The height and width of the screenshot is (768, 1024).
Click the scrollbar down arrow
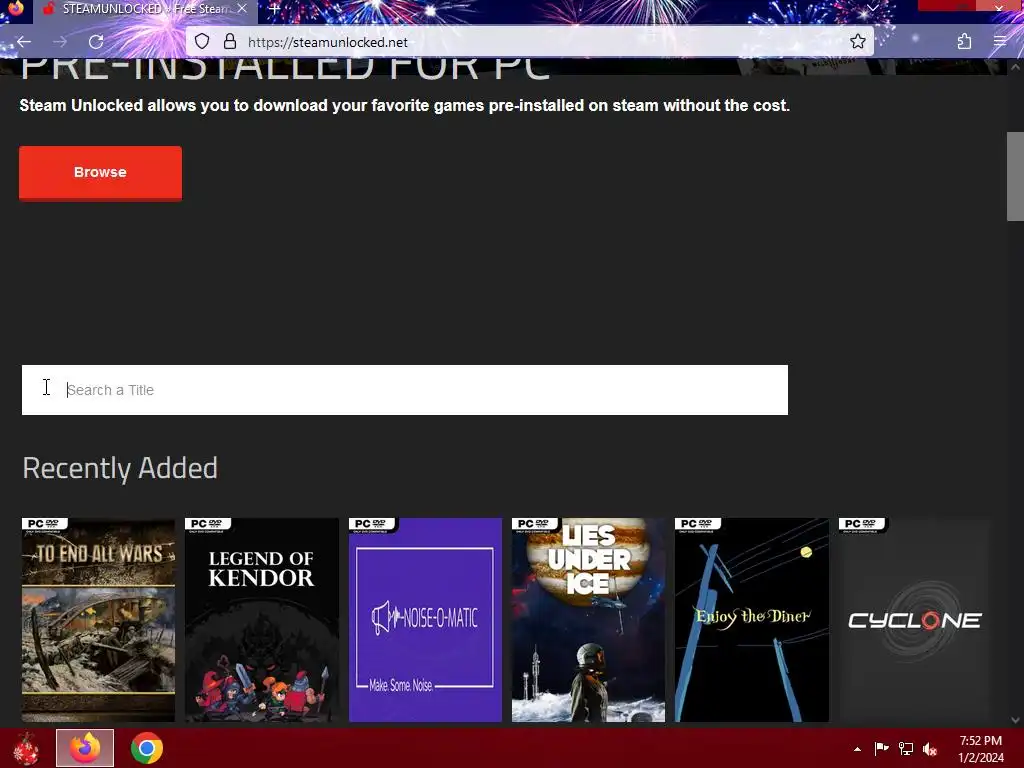[1016, 720]
